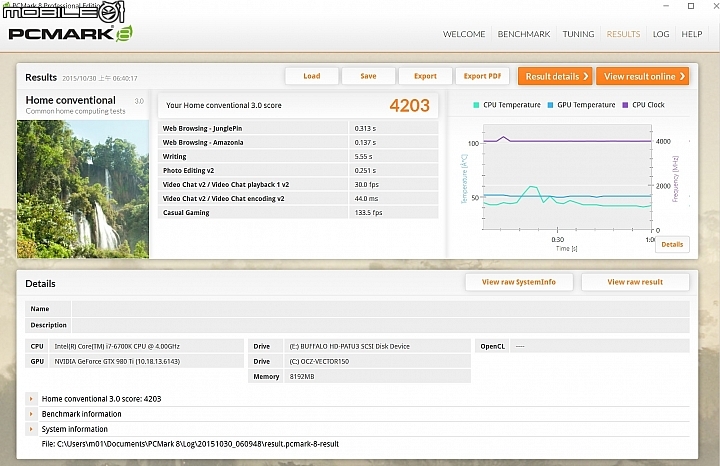Open the LOG tab
This screenshot has width=720, height=466.
click(661, 34)
